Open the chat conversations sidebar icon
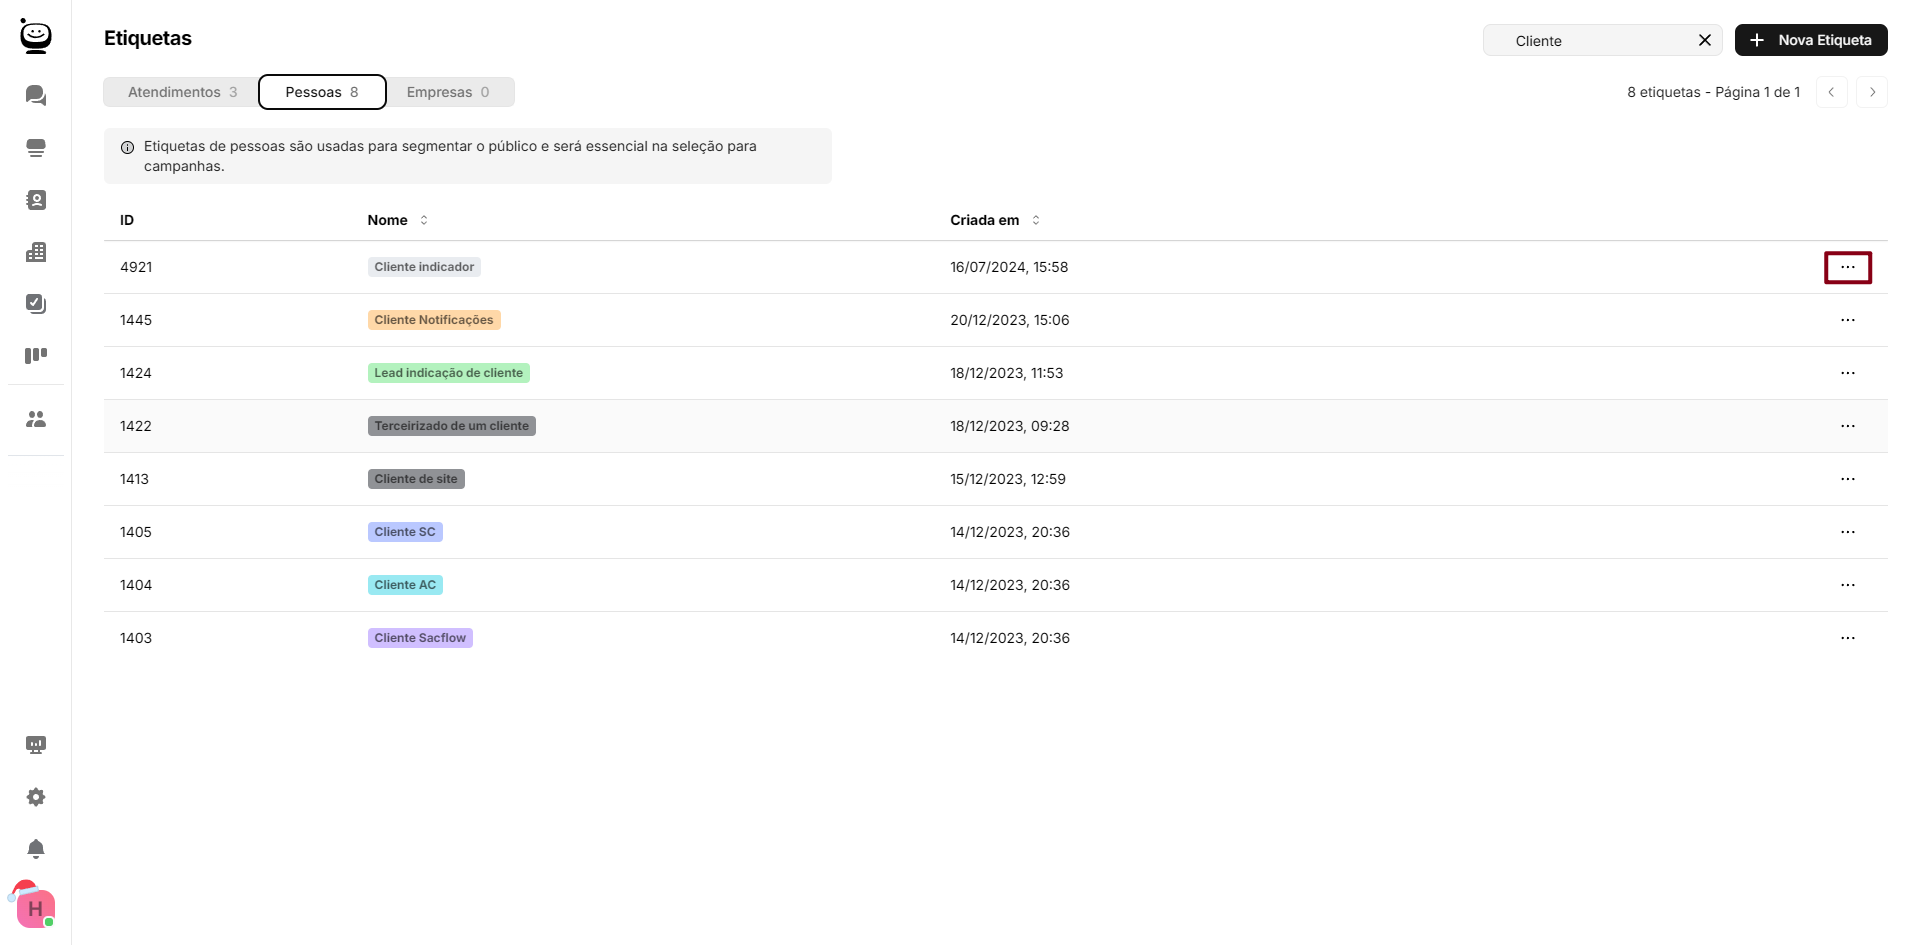The height and width of the screenshot is (945, 1920). click(36, 95)
